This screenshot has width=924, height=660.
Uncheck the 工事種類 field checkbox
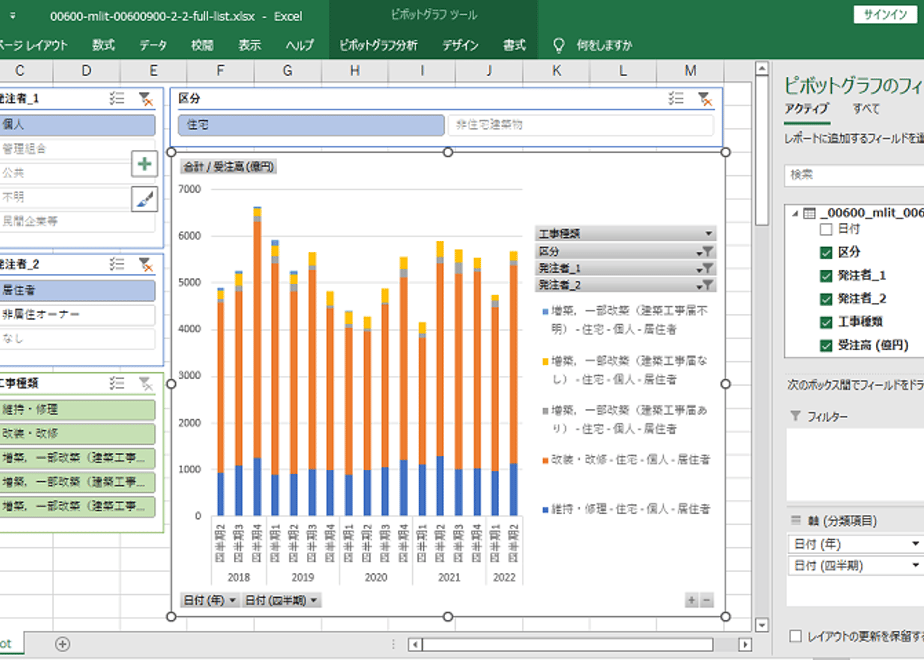tap(826, 322)
